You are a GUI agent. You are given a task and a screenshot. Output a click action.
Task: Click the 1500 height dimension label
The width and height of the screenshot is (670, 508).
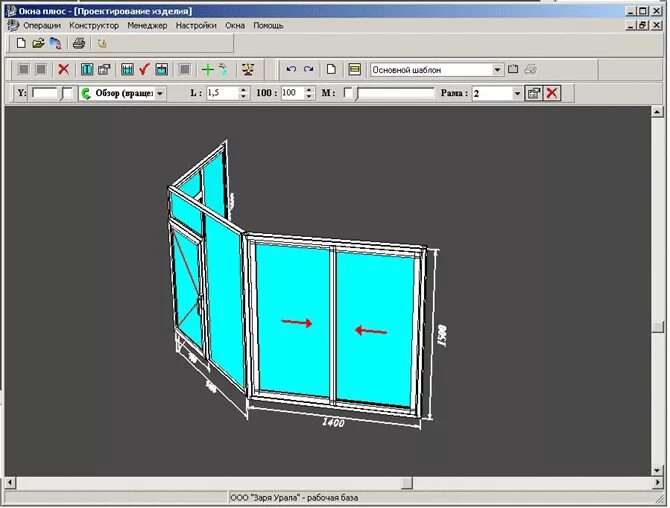pos(442,335)
